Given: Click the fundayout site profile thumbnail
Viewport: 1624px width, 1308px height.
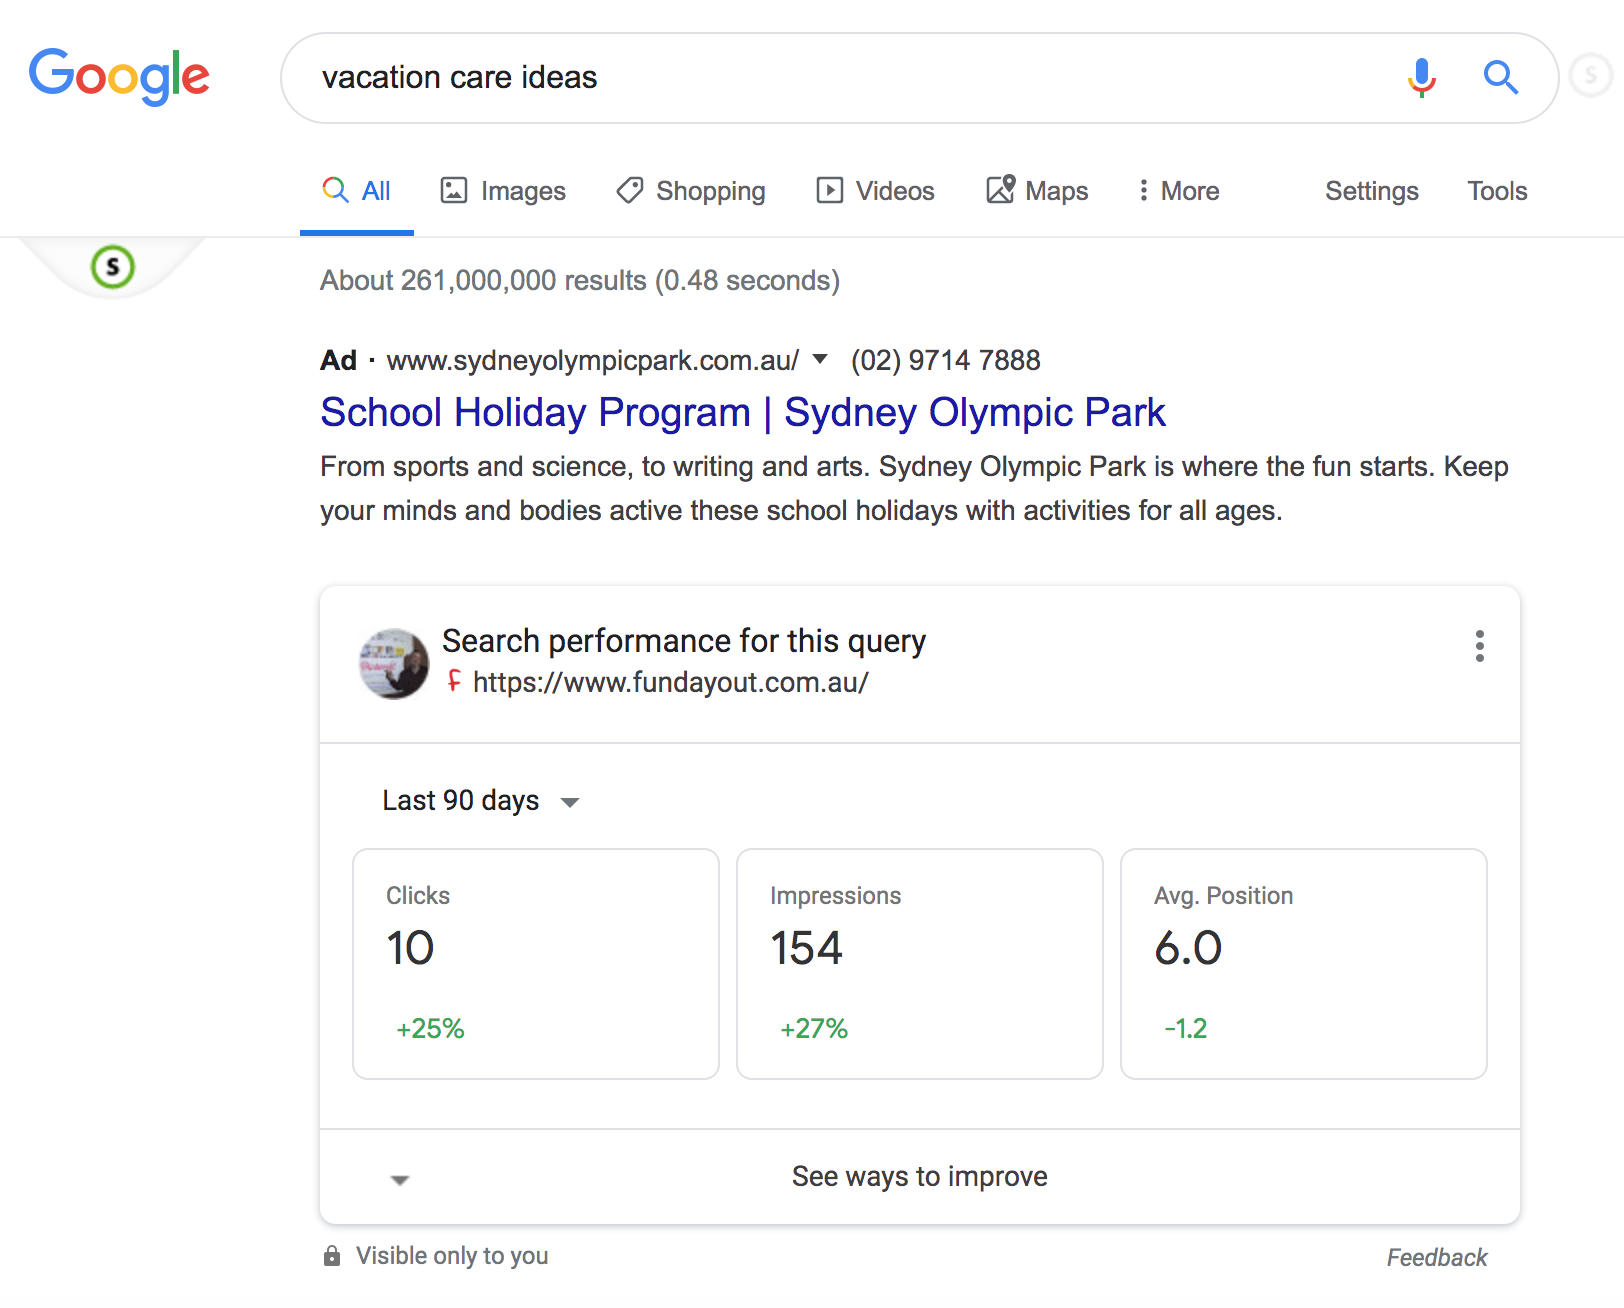Looking at the screenshot, I should (x=394, y=663).
